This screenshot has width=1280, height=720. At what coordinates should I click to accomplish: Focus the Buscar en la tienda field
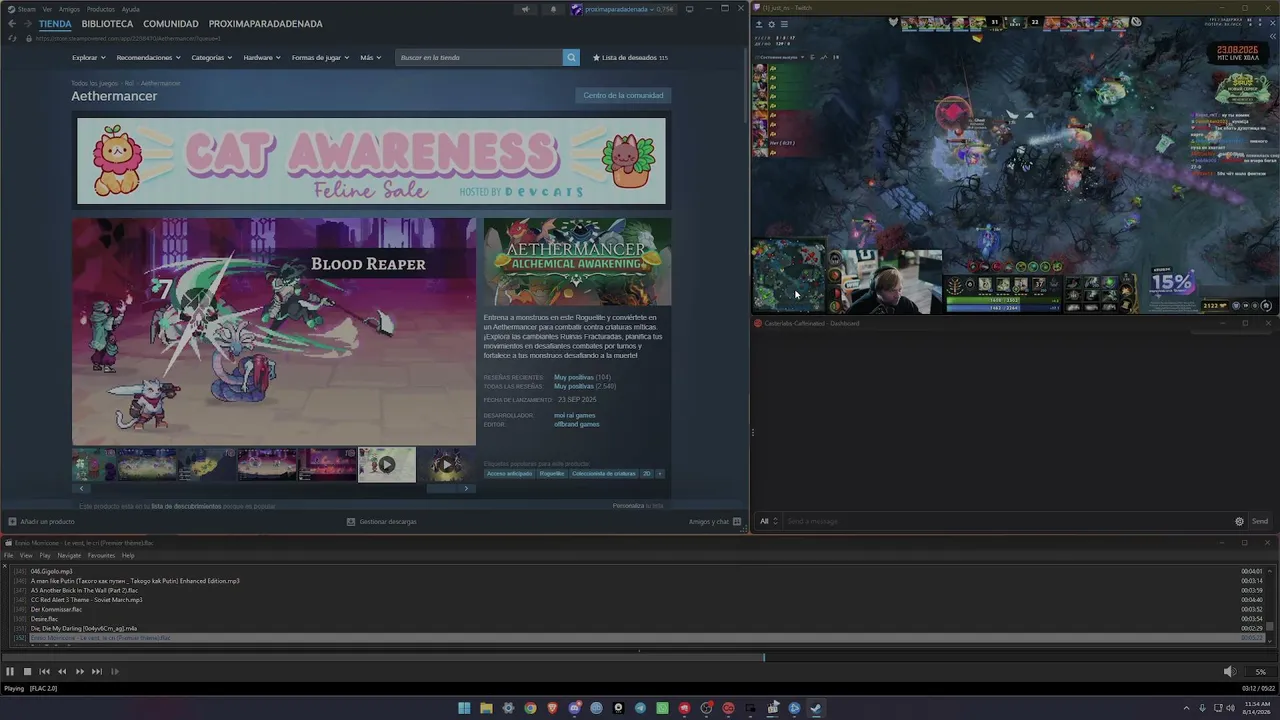(x=479, y=57)
